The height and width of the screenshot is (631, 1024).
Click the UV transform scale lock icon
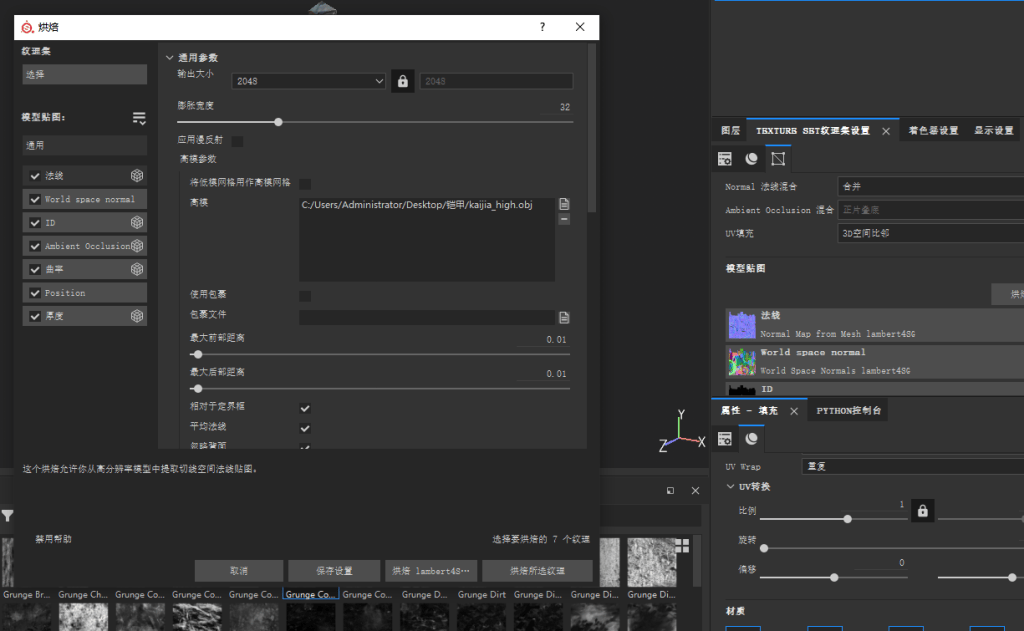pos(922,511)
